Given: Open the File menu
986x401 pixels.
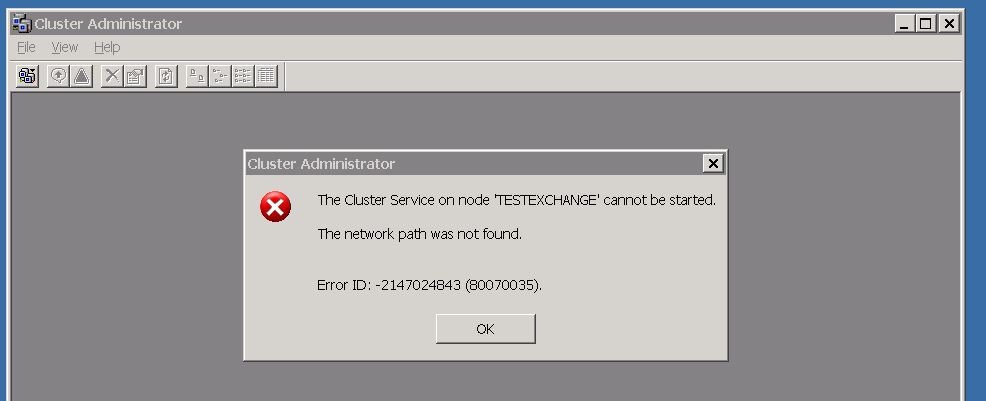Looking at the screenshot, I should click(26, 47).
